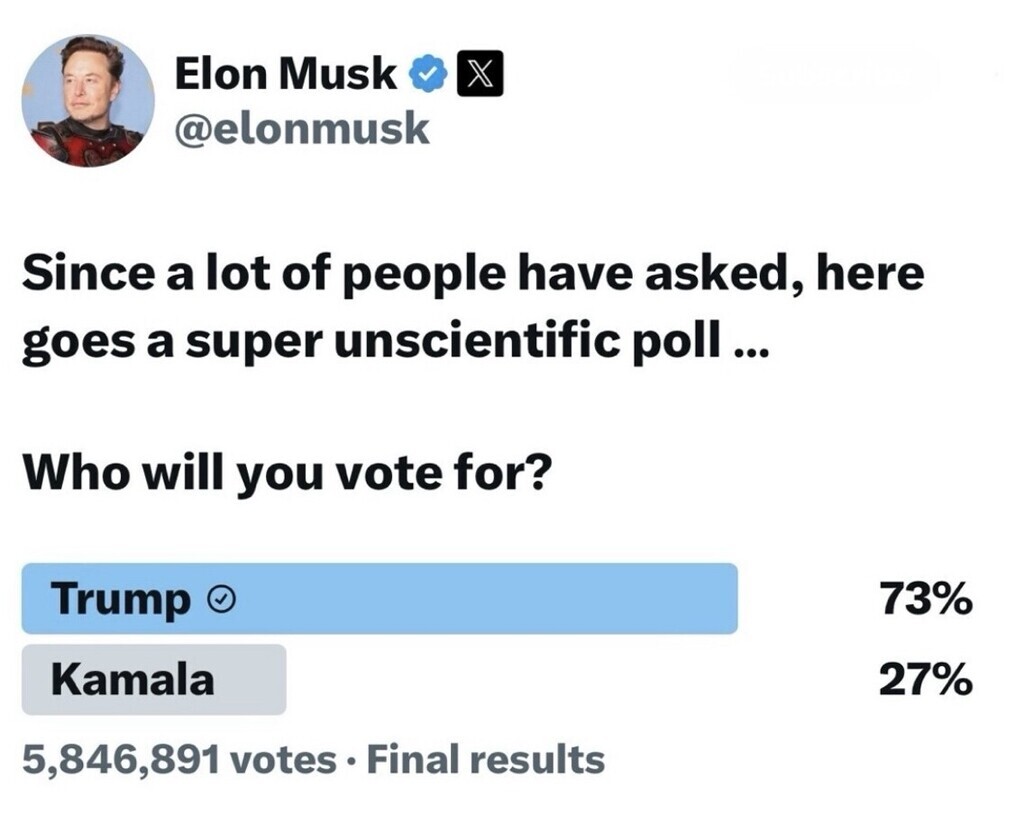
Task: Click the Final results label
Action: tap(486, 760)
